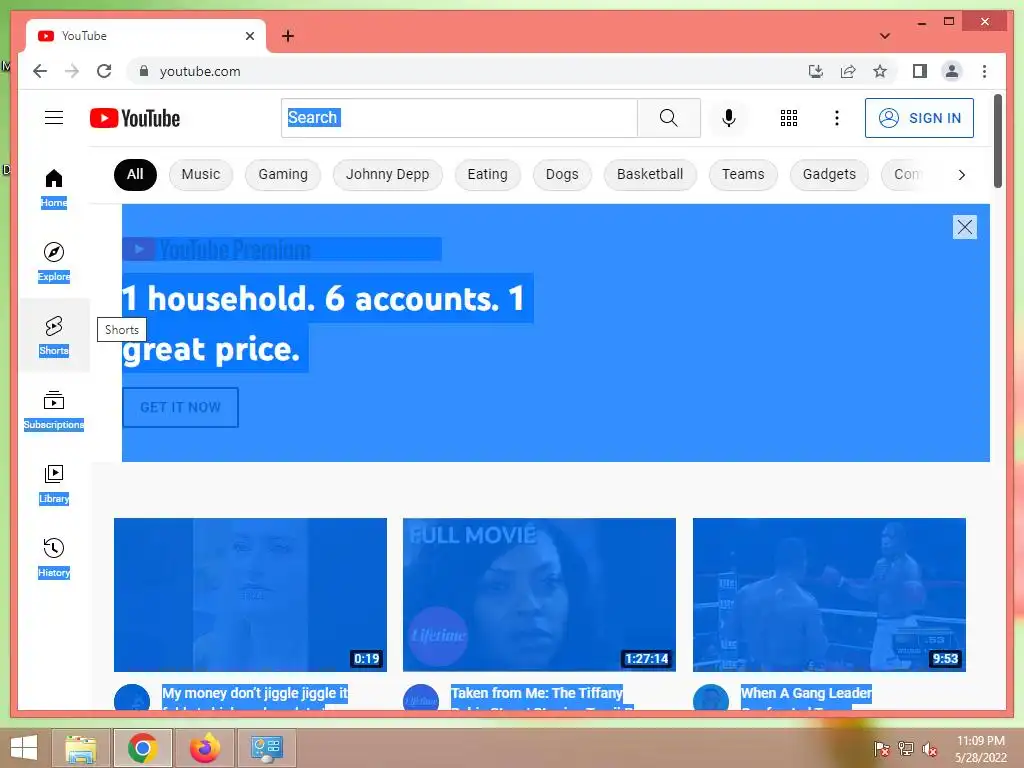Viewport: 1024px width, 768px height.
Task: Open the 0:19 video thumbnail
Action: tap(250, 594)
